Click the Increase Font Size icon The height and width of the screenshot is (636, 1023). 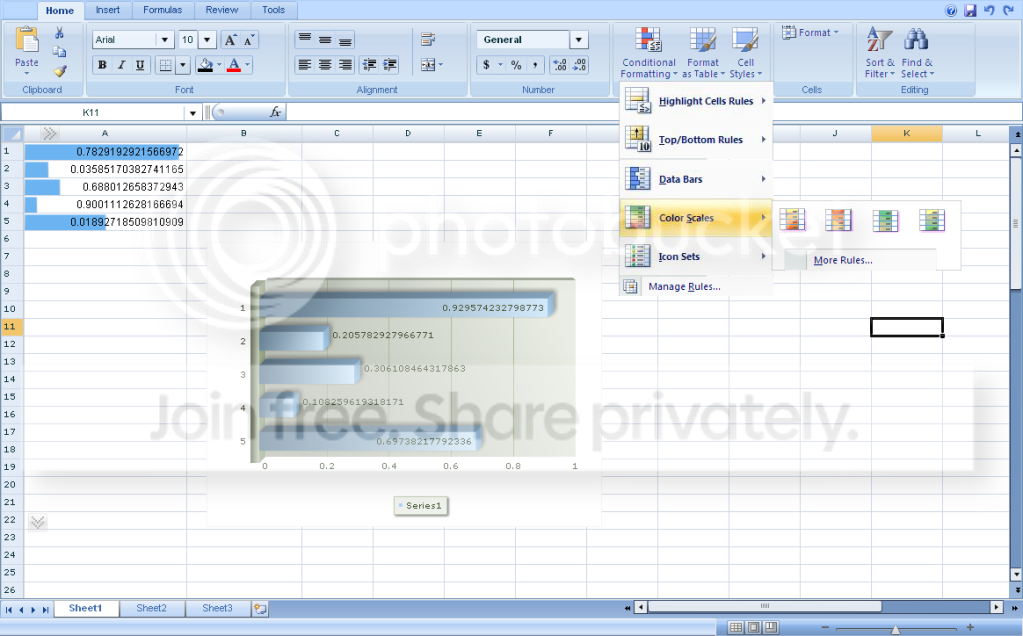pyautogui.click(x=229, y=40)
